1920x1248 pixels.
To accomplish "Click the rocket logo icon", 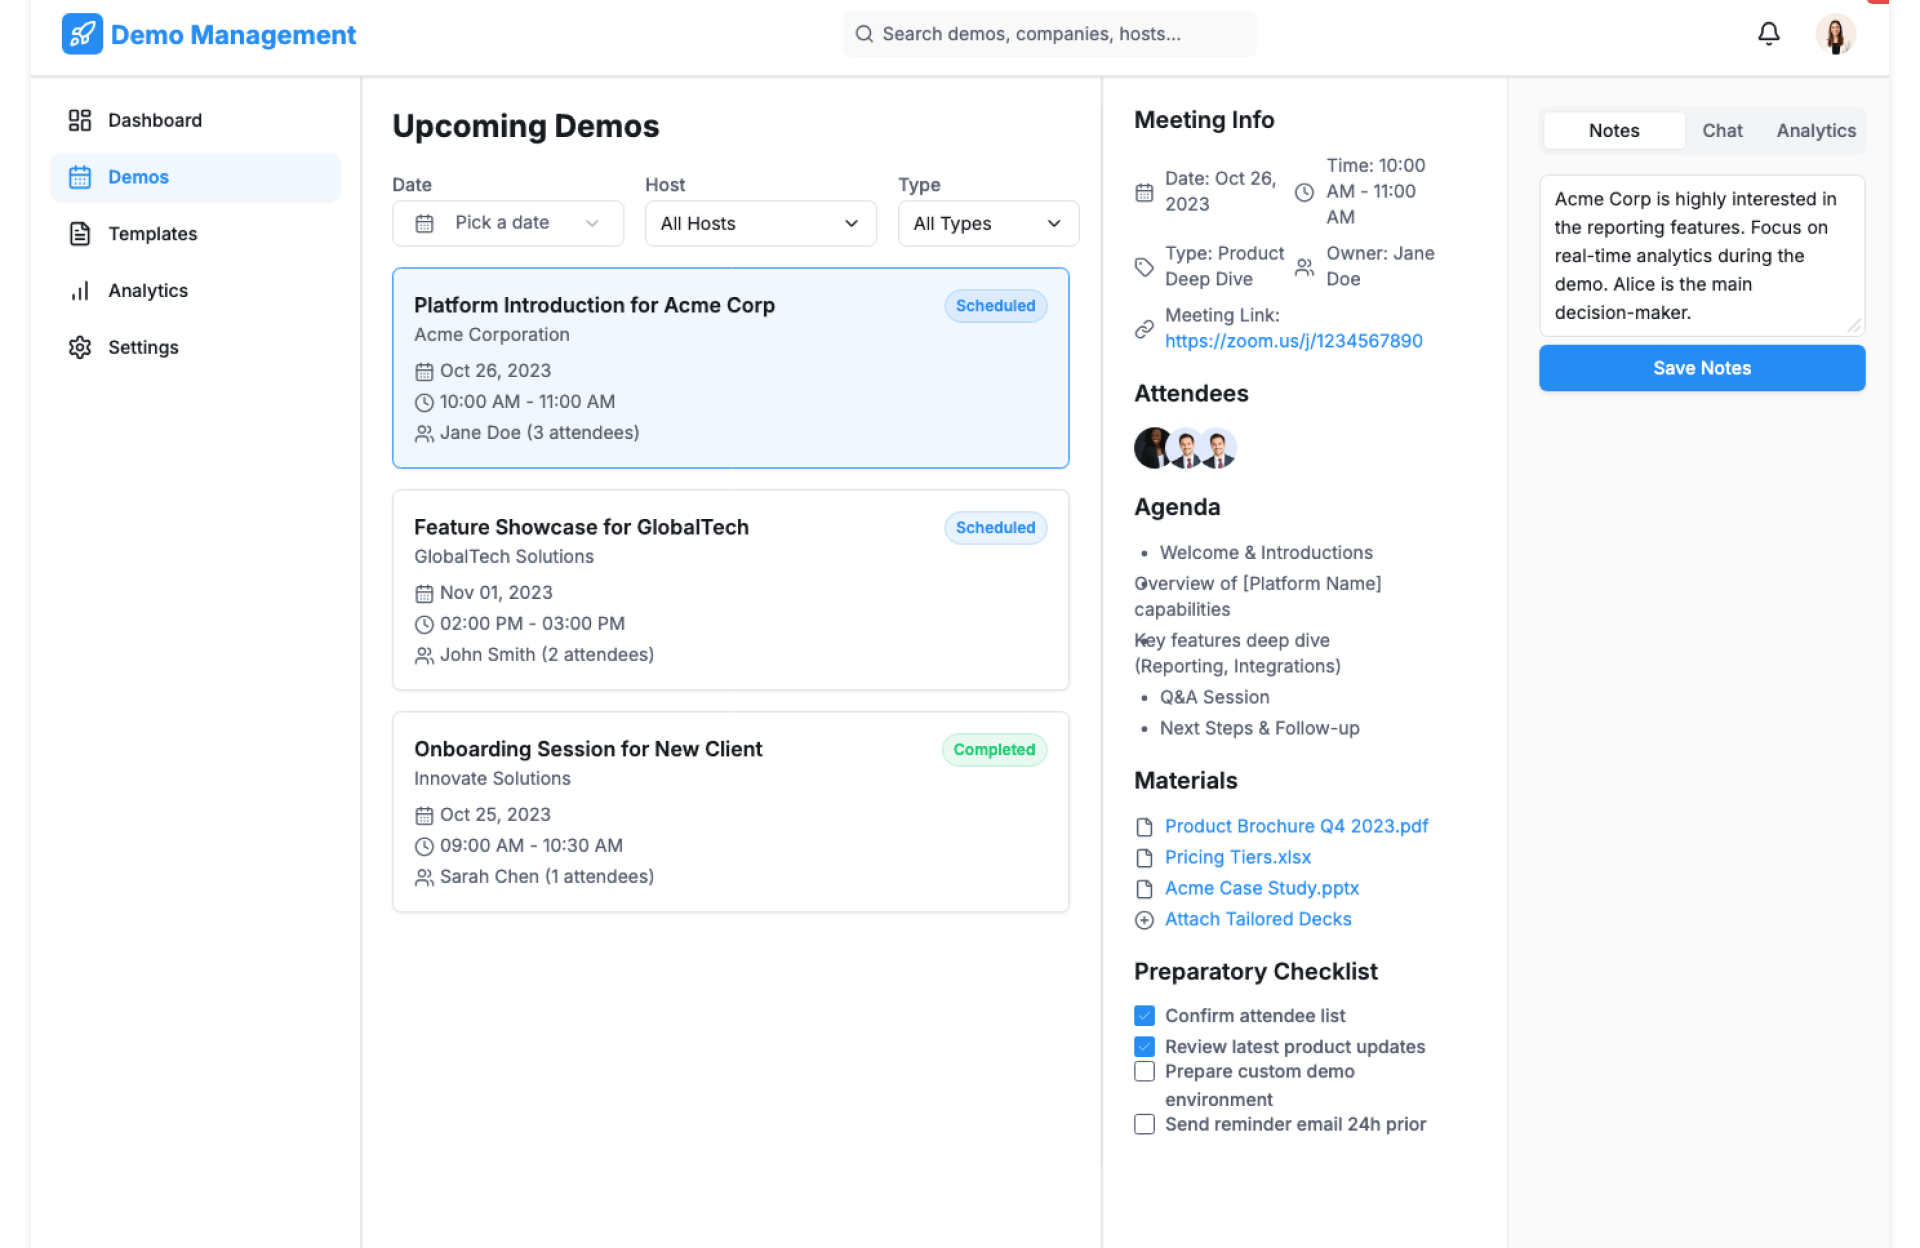I will (82, 34).
